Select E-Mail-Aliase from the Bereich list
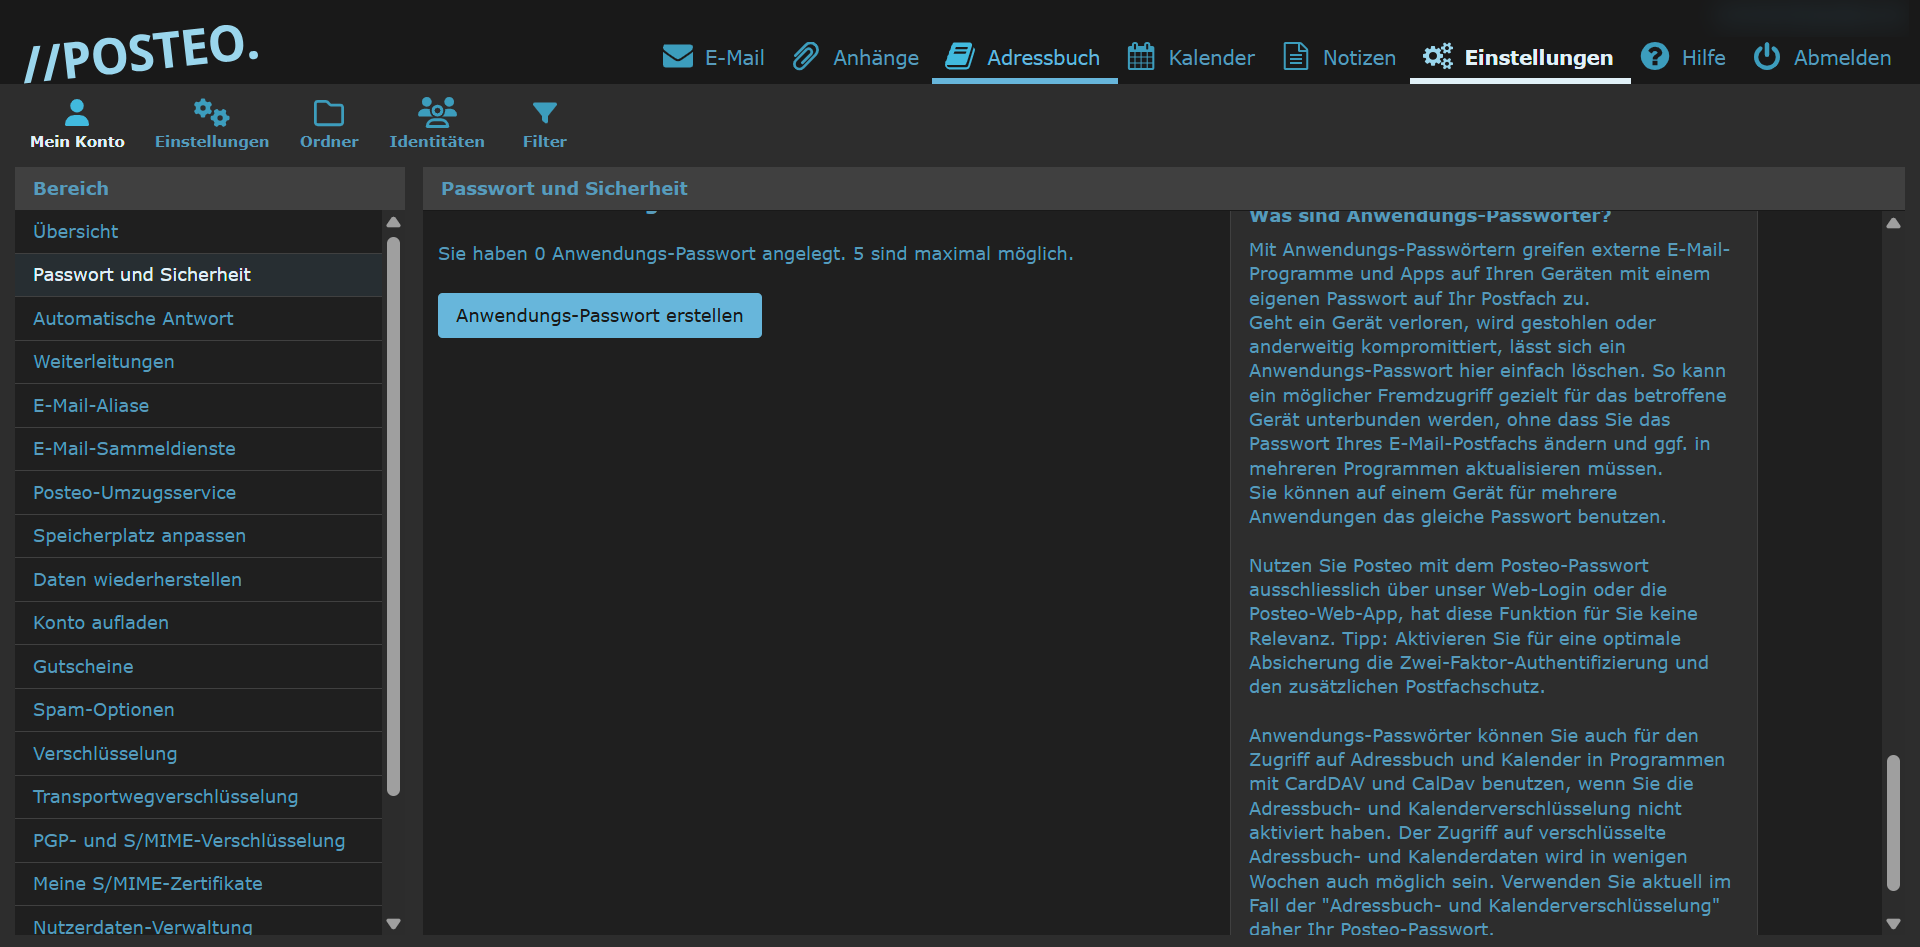 coord(91,406)
